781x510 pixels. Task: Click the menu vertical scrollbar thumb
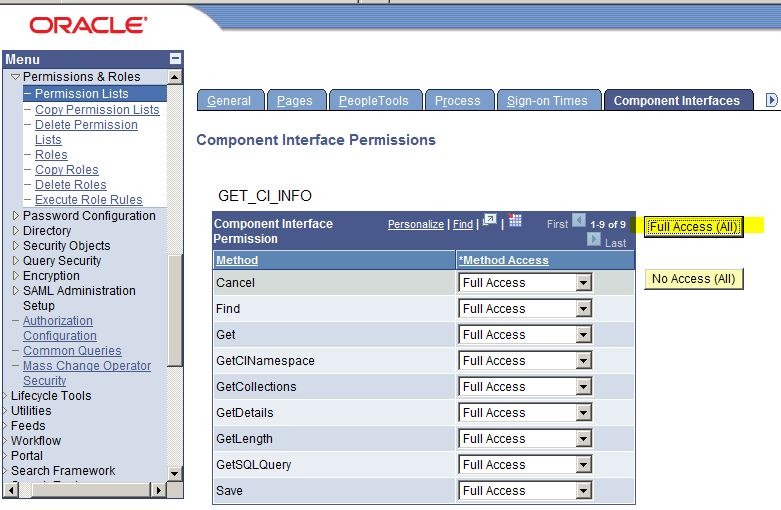[x=174, y=311]
